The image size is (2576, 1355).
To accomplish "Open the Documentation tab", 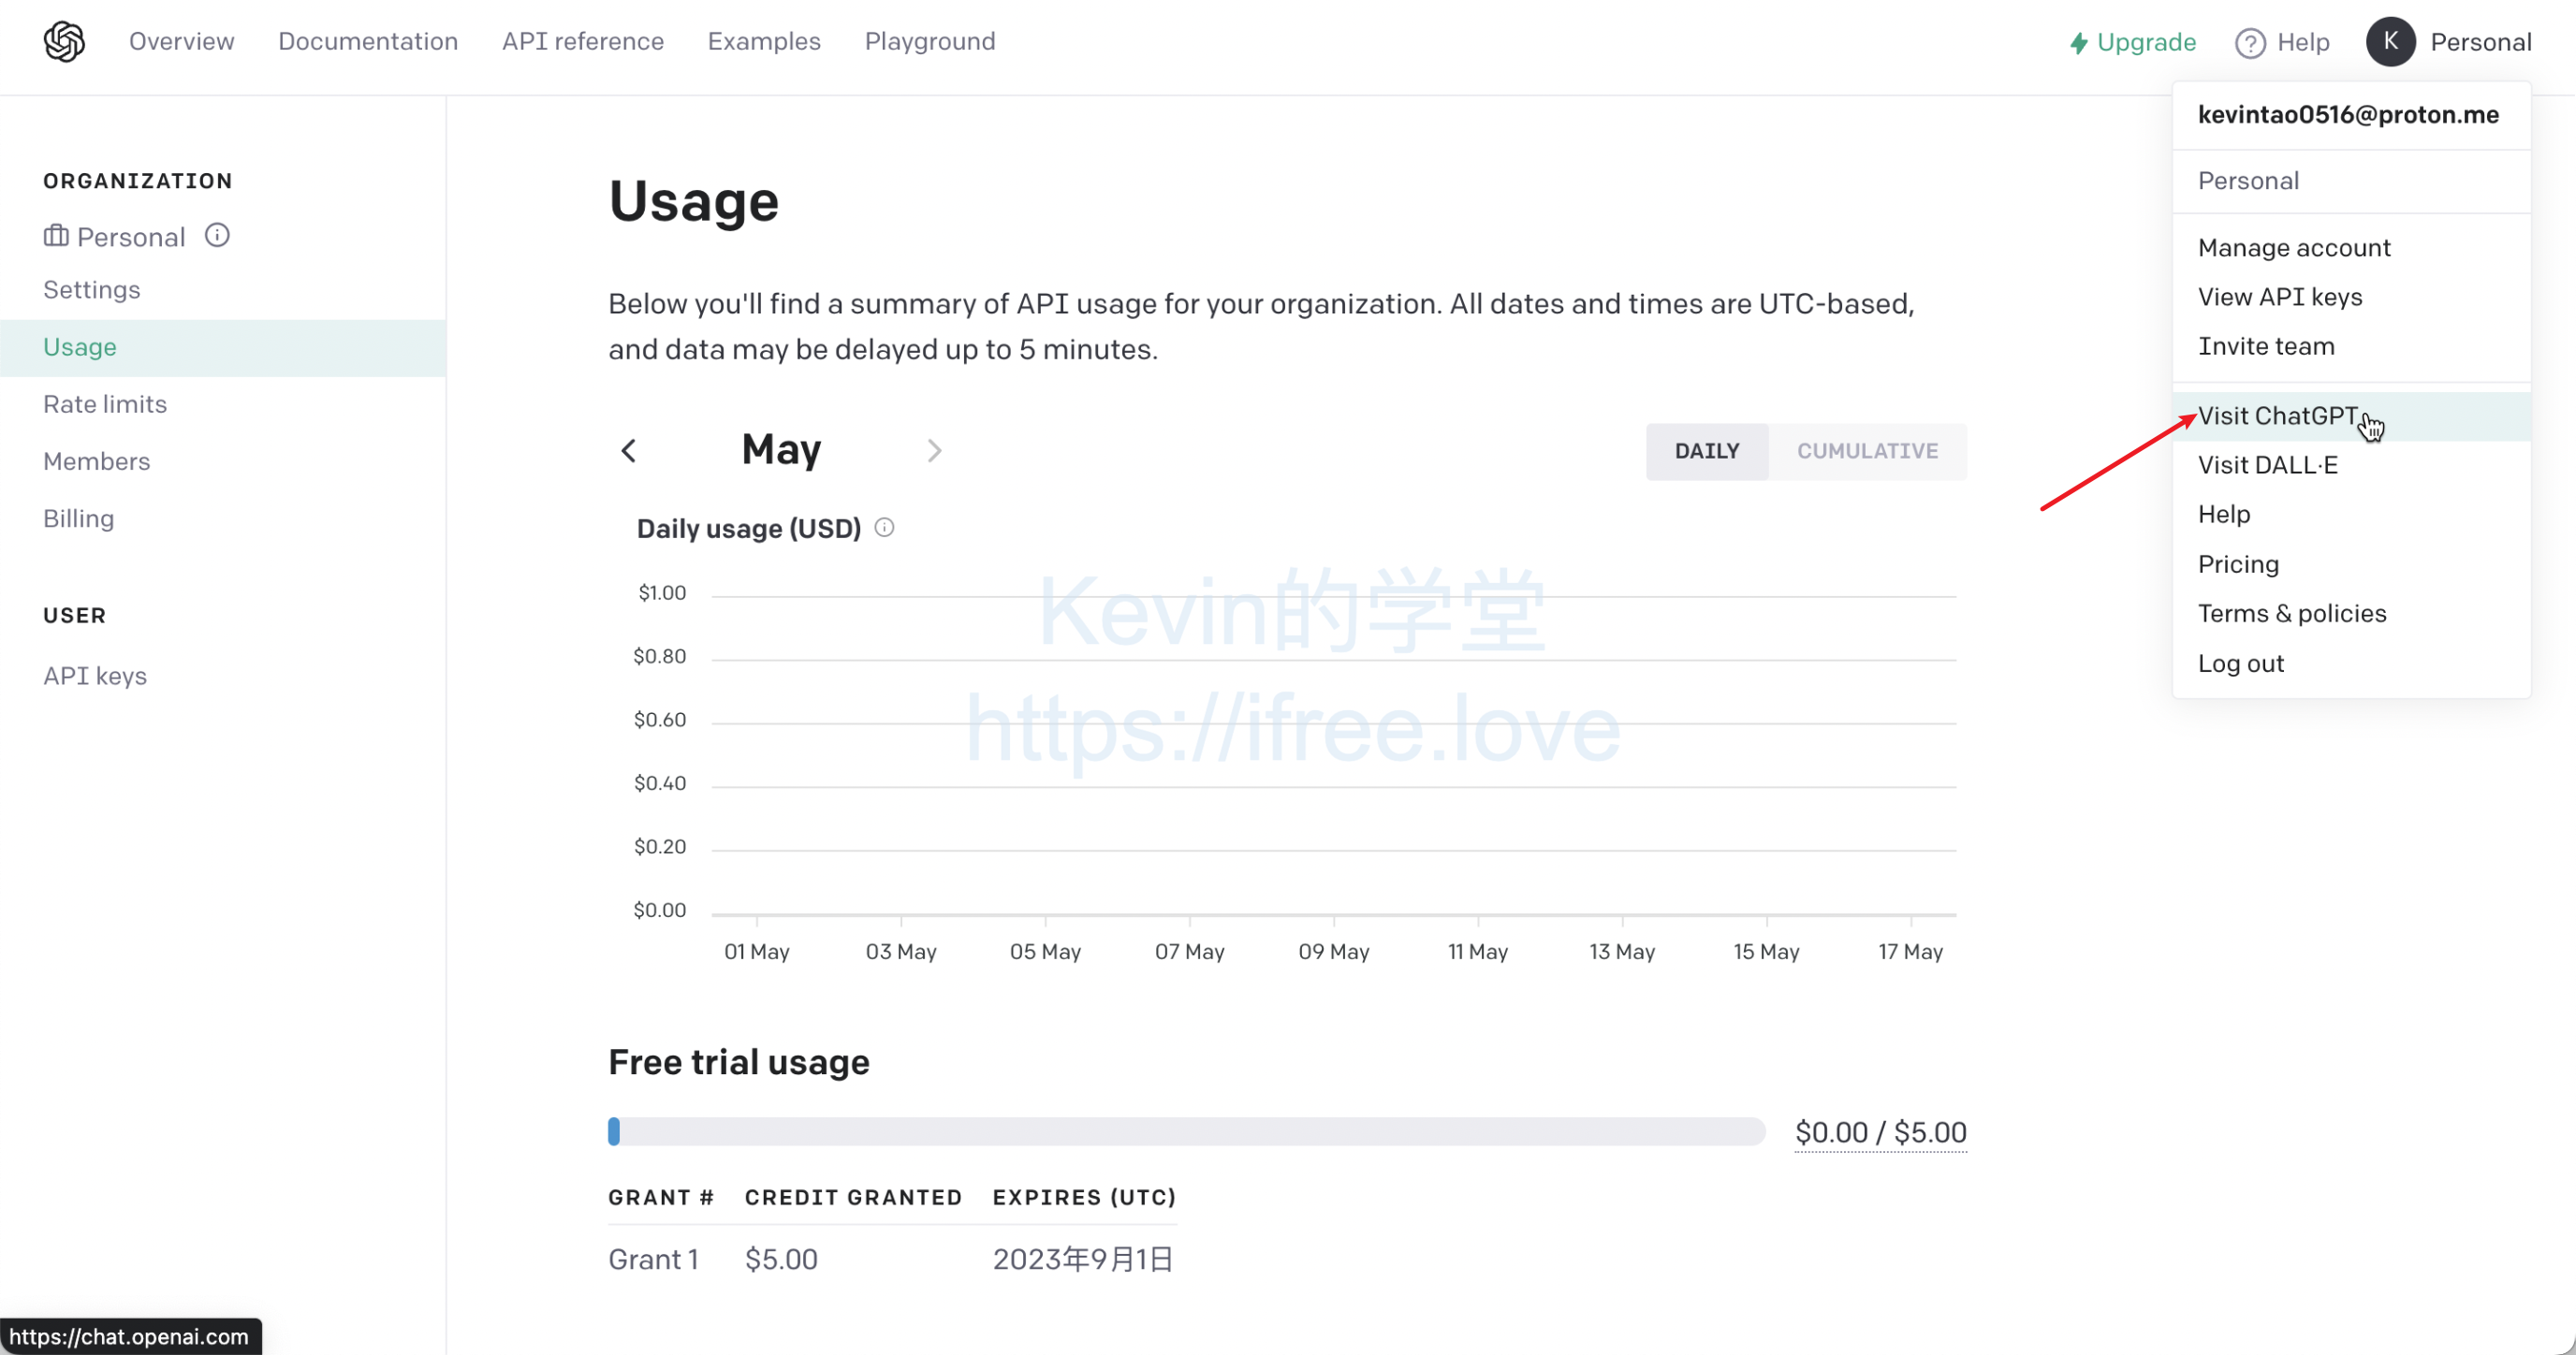I will [x=368, y=42].
